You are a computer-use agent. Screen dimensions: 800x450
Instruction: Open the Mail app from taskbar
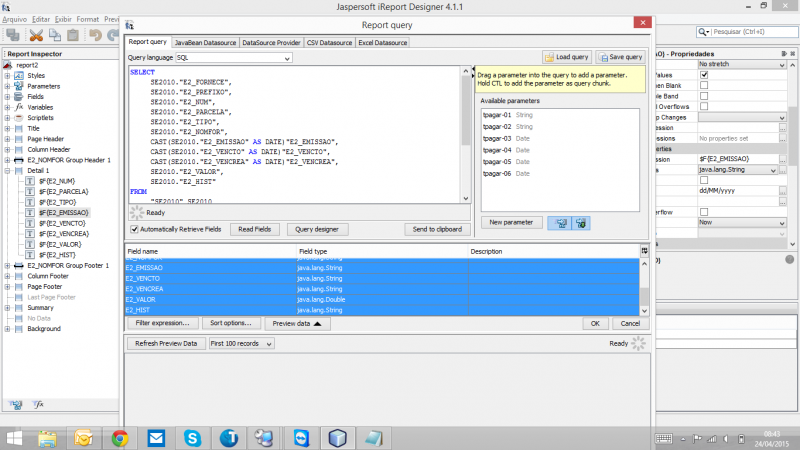click(x=156, y=438)
